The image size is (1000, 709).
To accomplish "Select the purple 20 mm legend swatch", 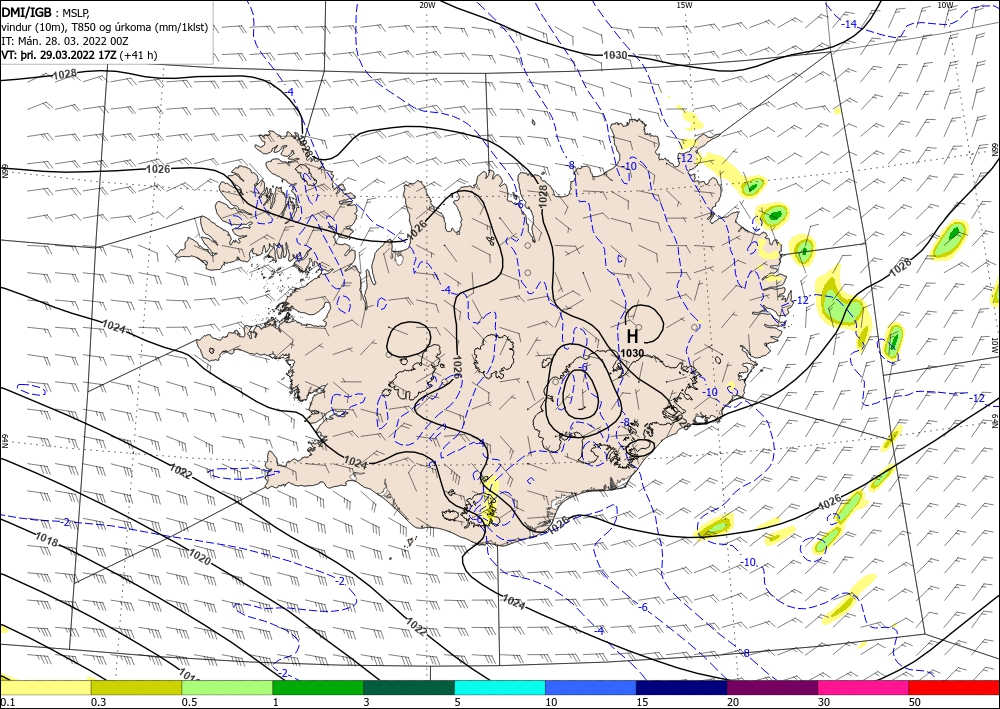I will point(772,687).
